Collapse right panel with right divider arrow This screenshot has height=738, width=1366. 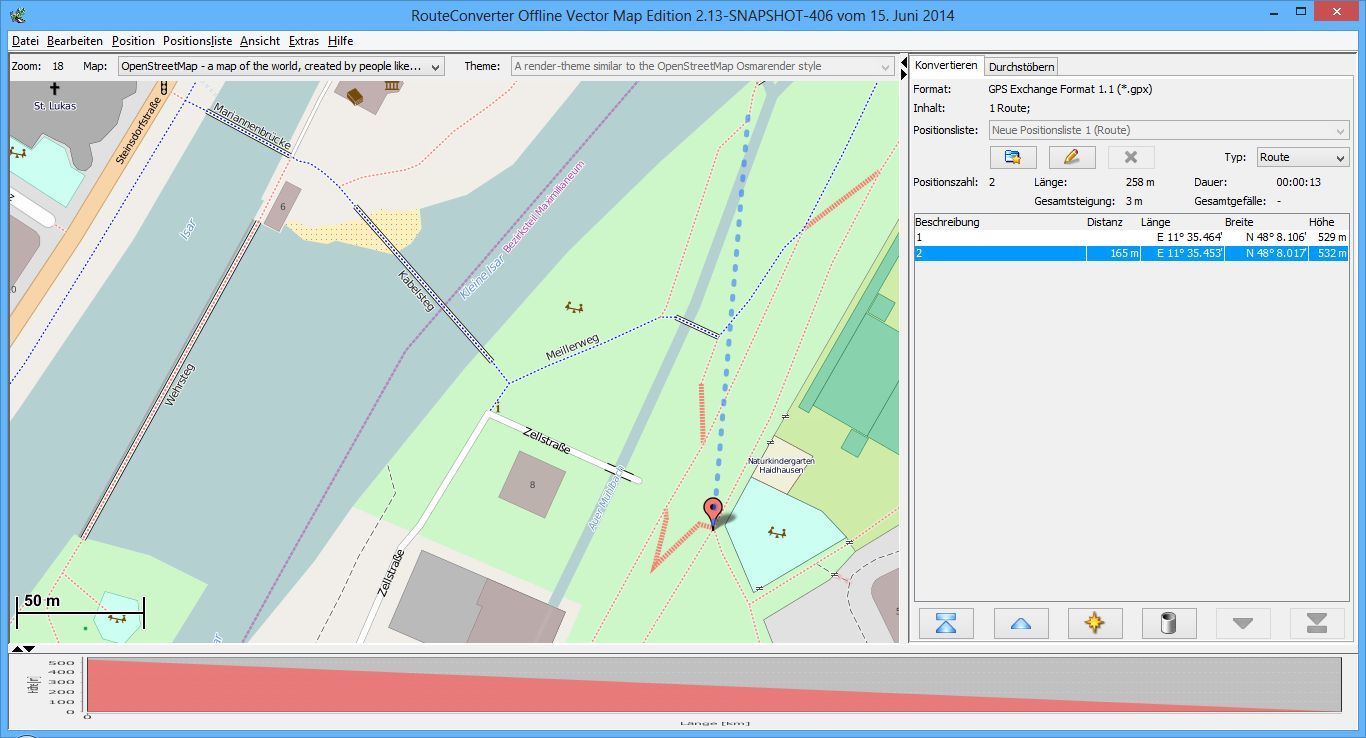coord(905,74)
